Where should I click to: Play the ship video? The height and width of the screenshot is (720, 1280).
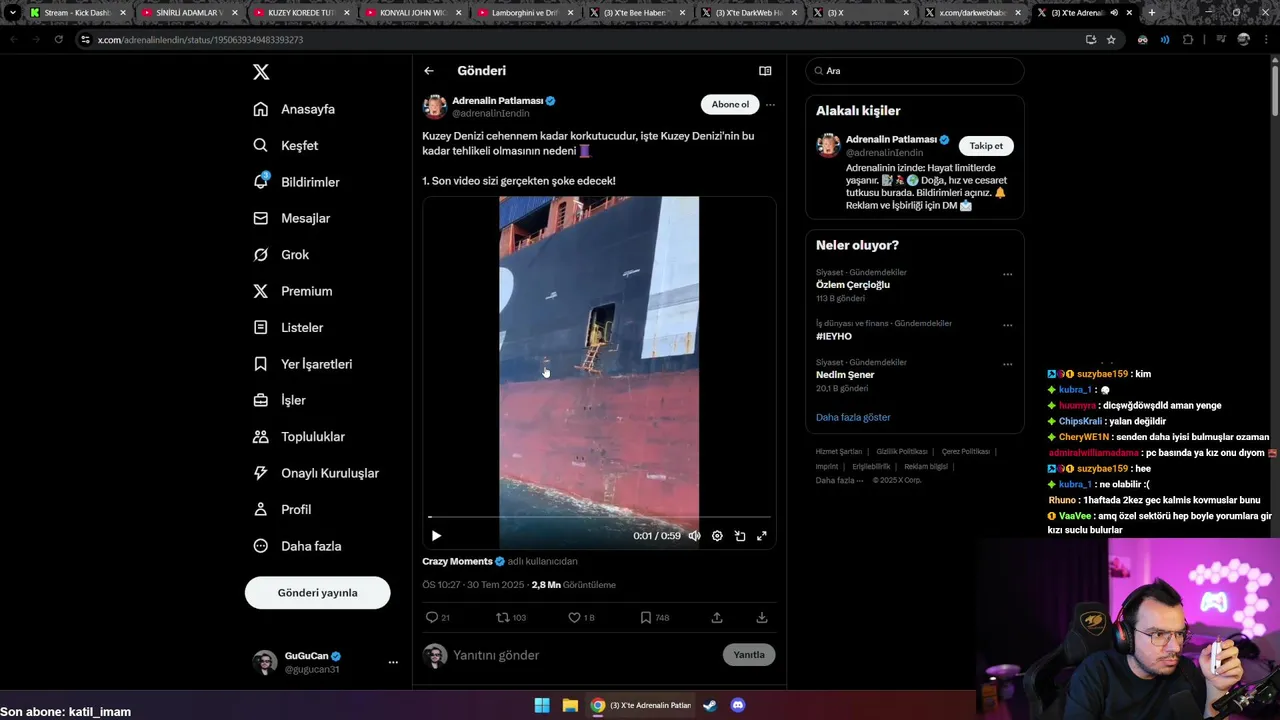click(436, 536)
